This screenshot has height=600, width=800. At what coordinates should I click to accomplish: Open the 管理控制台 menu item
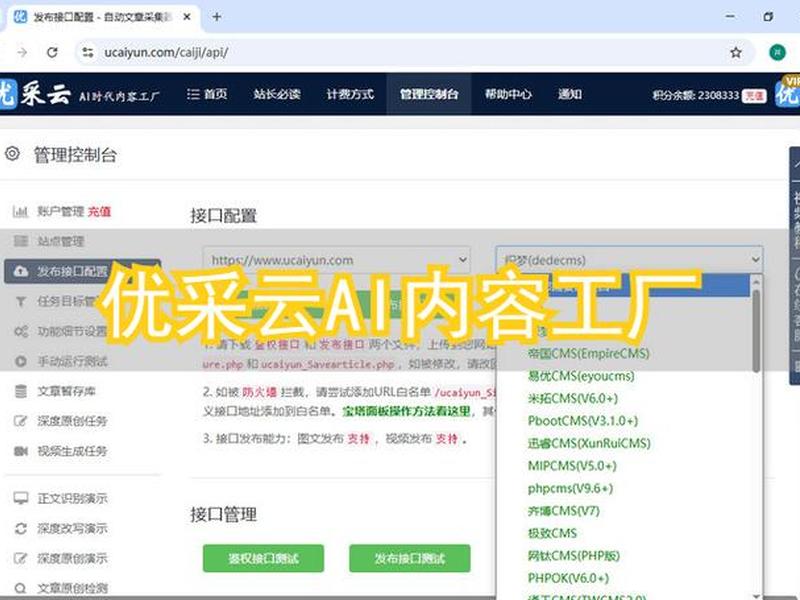click(x=429, y=94)
